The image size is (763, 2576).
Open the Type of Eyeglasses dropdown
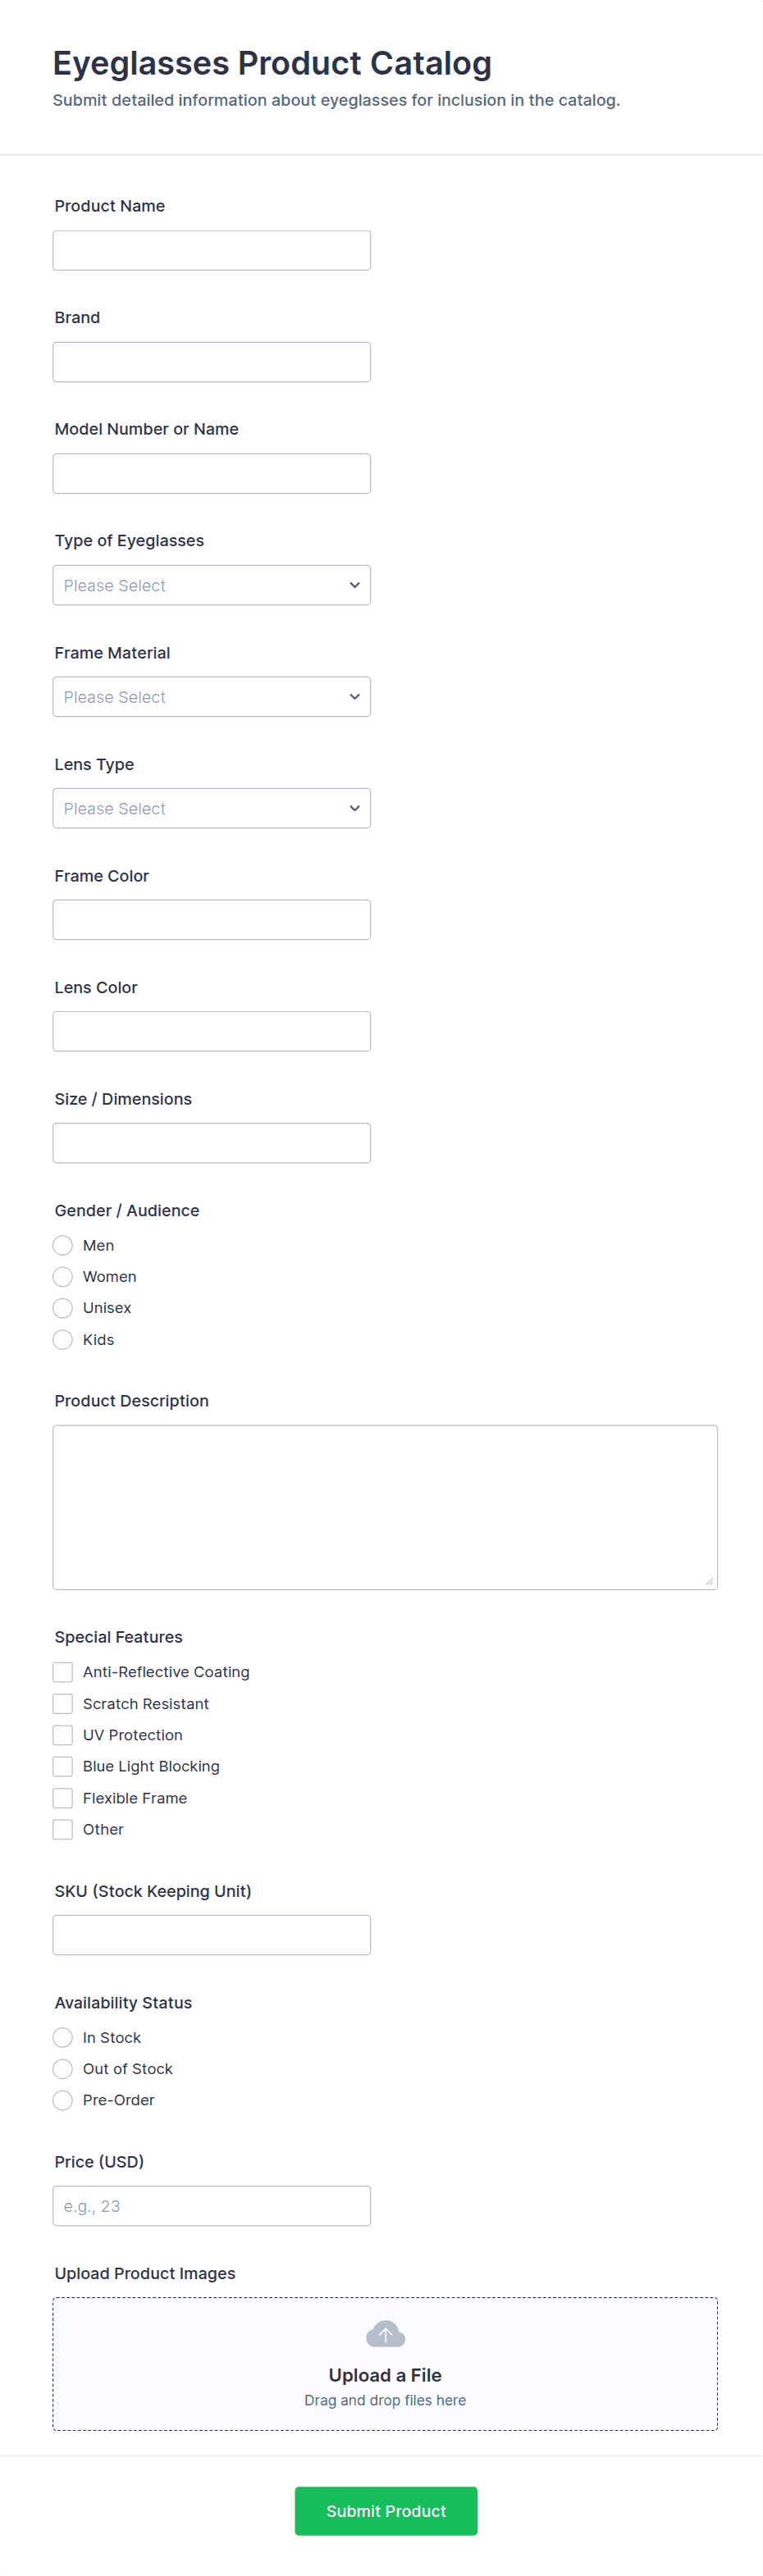211,585
